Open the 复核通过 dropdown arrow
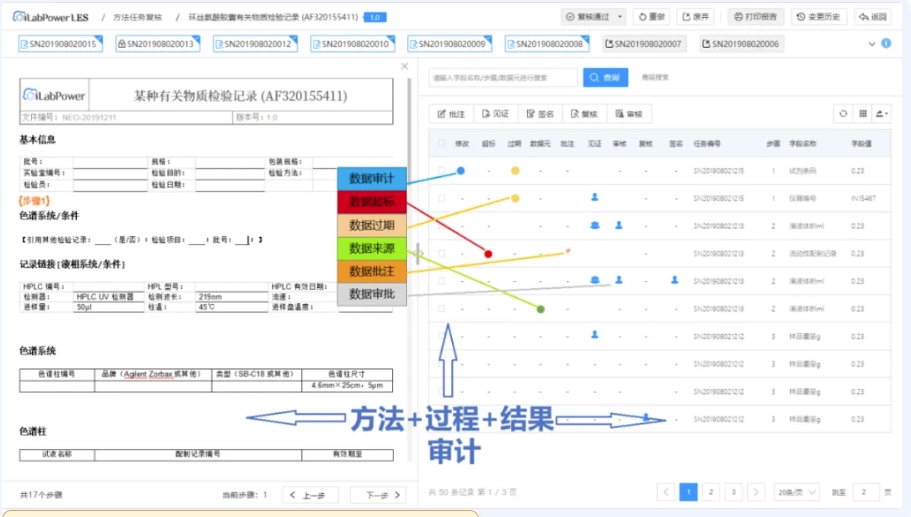 (621, 17)
